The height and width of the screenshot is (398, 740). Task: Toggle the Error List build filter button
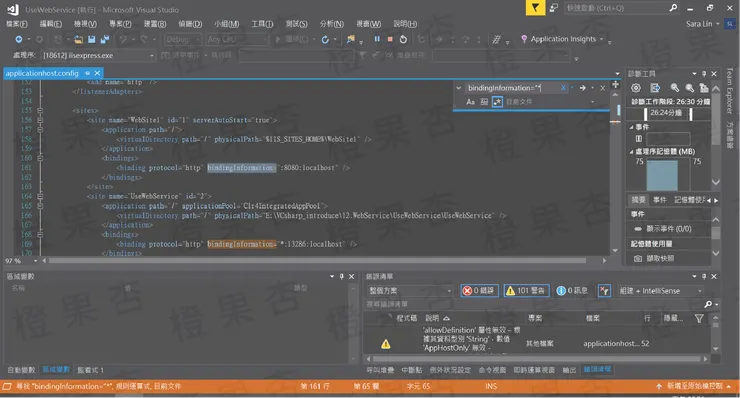(604, 291)
